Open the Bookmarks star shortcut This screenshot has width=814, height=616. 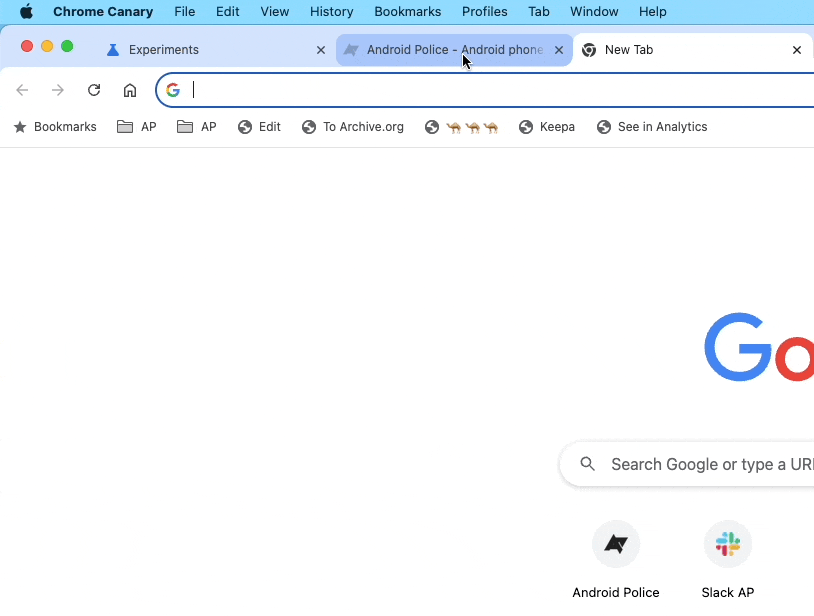tap(55, 127)
